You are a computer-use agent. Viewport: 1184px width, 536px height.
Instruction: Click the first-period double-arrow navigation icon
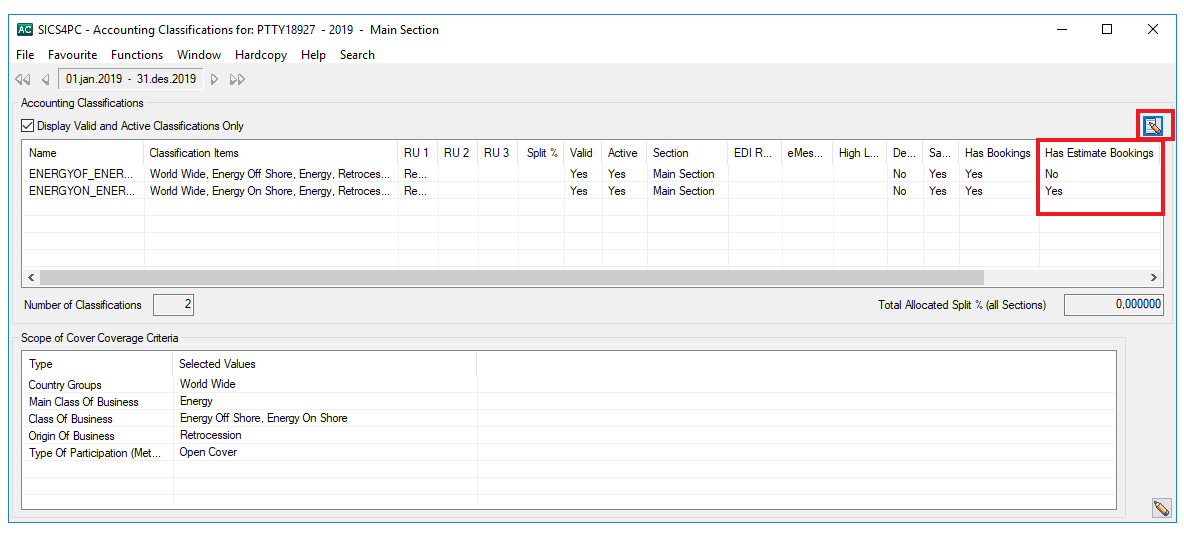[23, 79]
